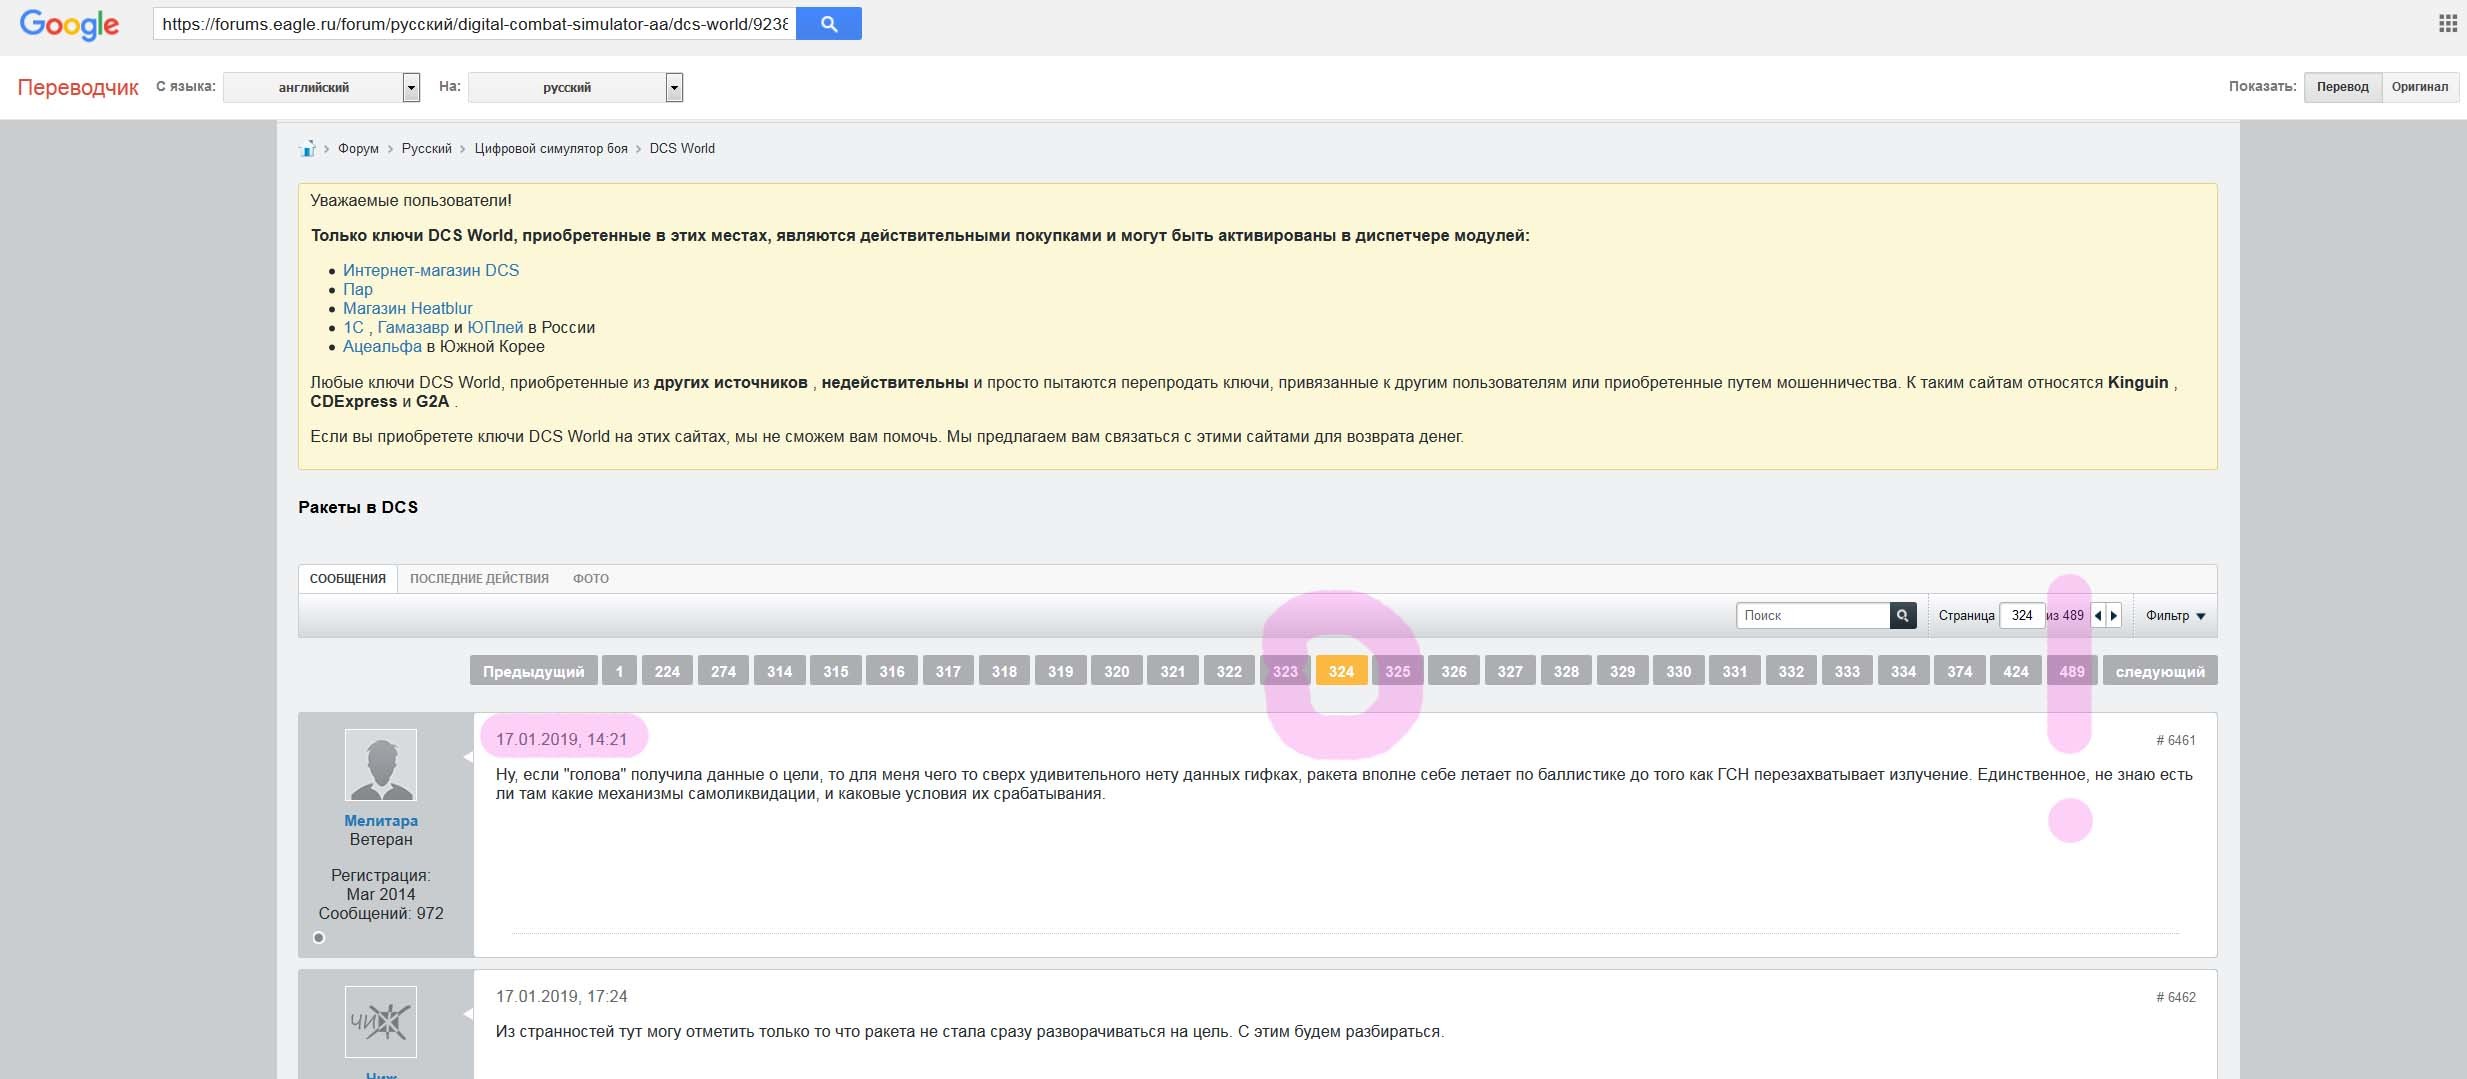Open the Гамазавр link

(x=413, y=327)
